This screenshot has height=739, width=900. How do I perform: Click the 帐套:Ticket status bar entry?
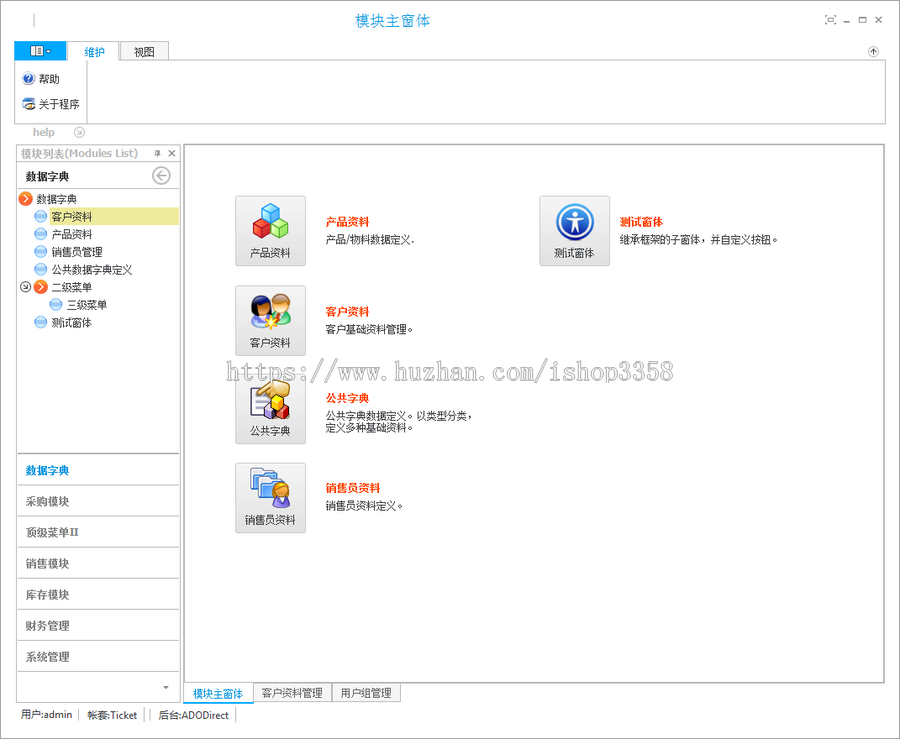coord(112,715)
